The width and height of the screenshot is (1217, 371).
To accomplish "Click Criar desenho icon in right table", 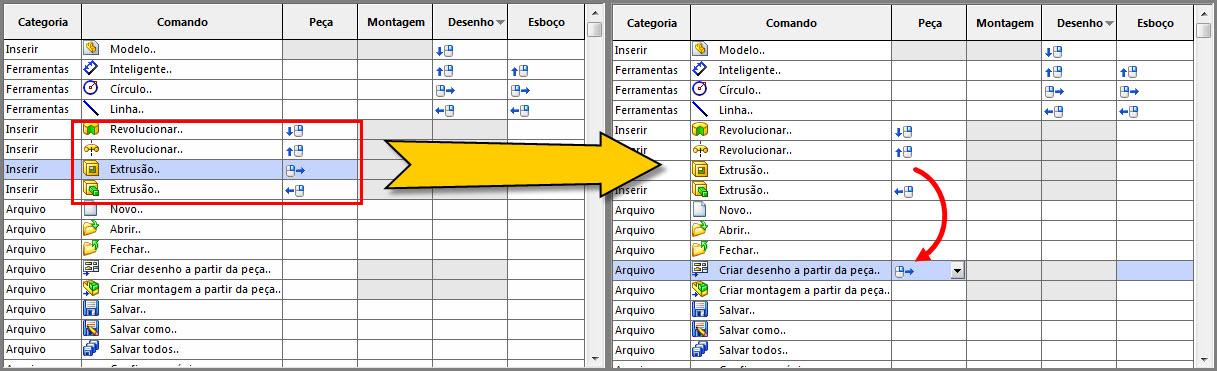I will pyautogui.click(x=700, y=270).
